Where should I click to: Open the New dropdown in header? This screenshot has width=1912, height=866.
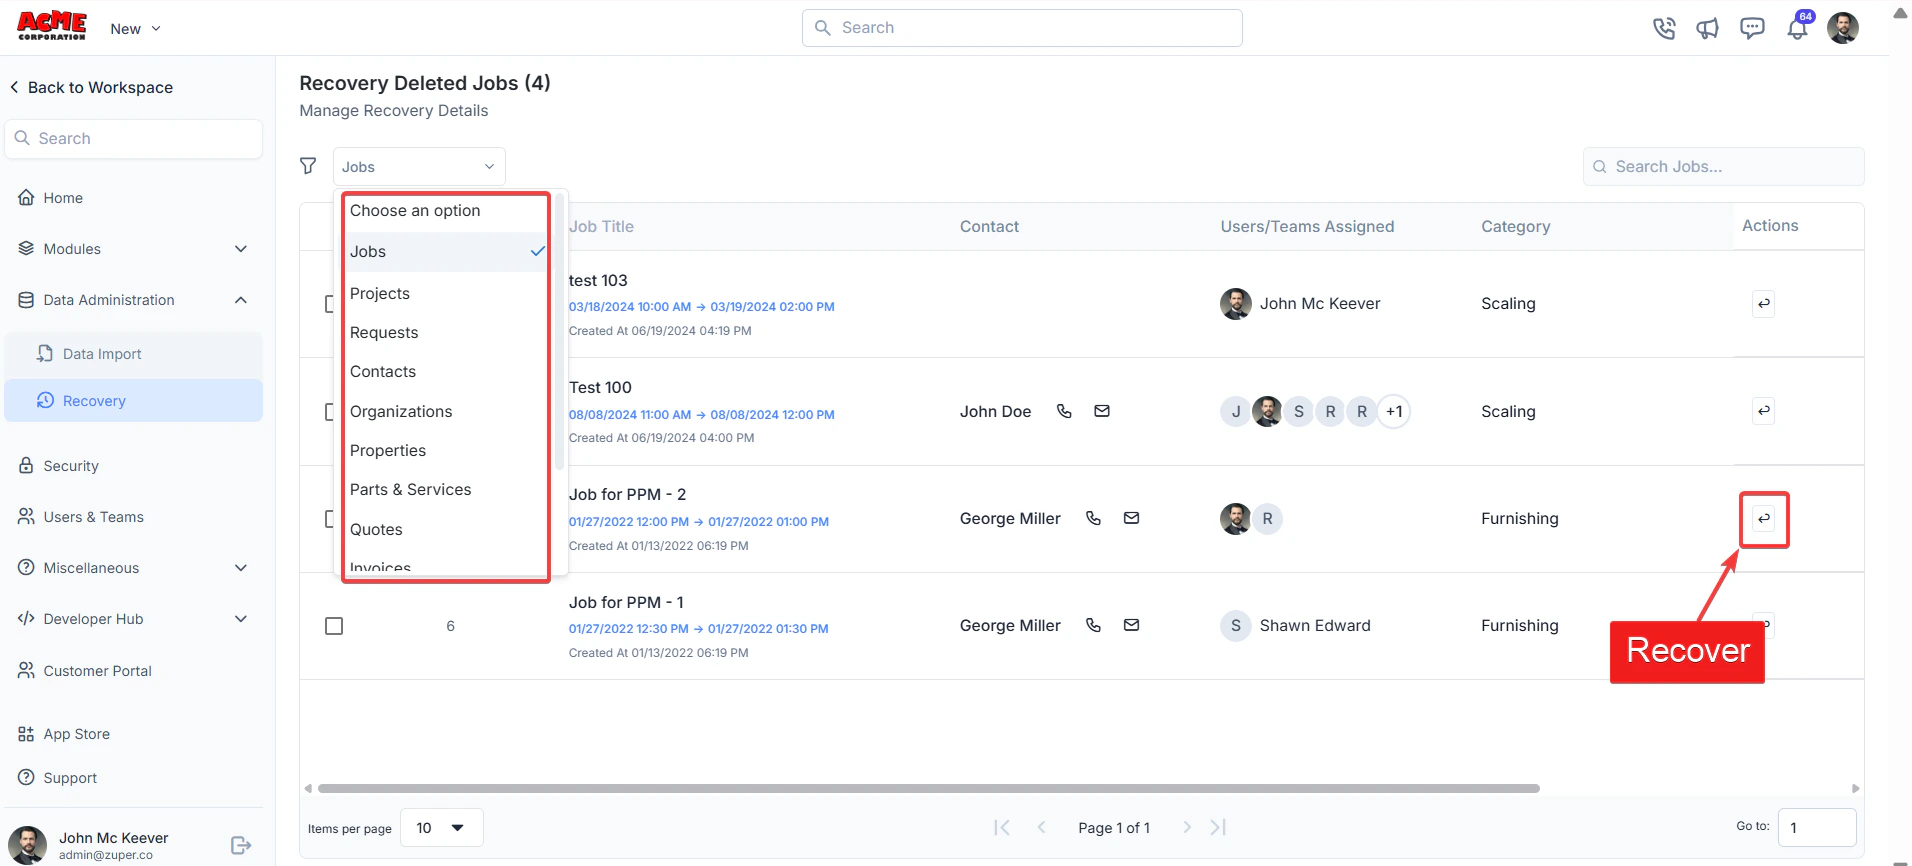135,29
